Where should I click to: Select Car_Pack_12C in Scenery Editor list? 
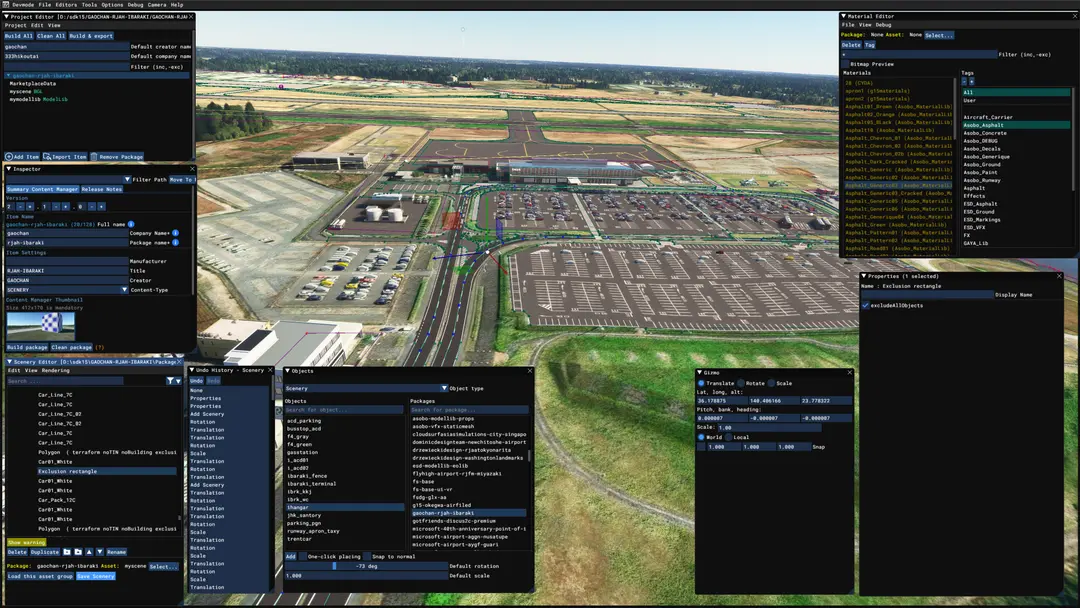pyautogui.click(x=56, y=500)
